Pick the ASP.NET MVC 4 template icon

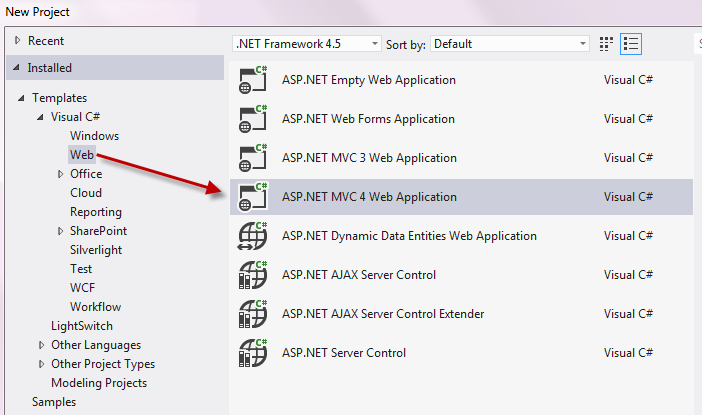coord(253,197)
